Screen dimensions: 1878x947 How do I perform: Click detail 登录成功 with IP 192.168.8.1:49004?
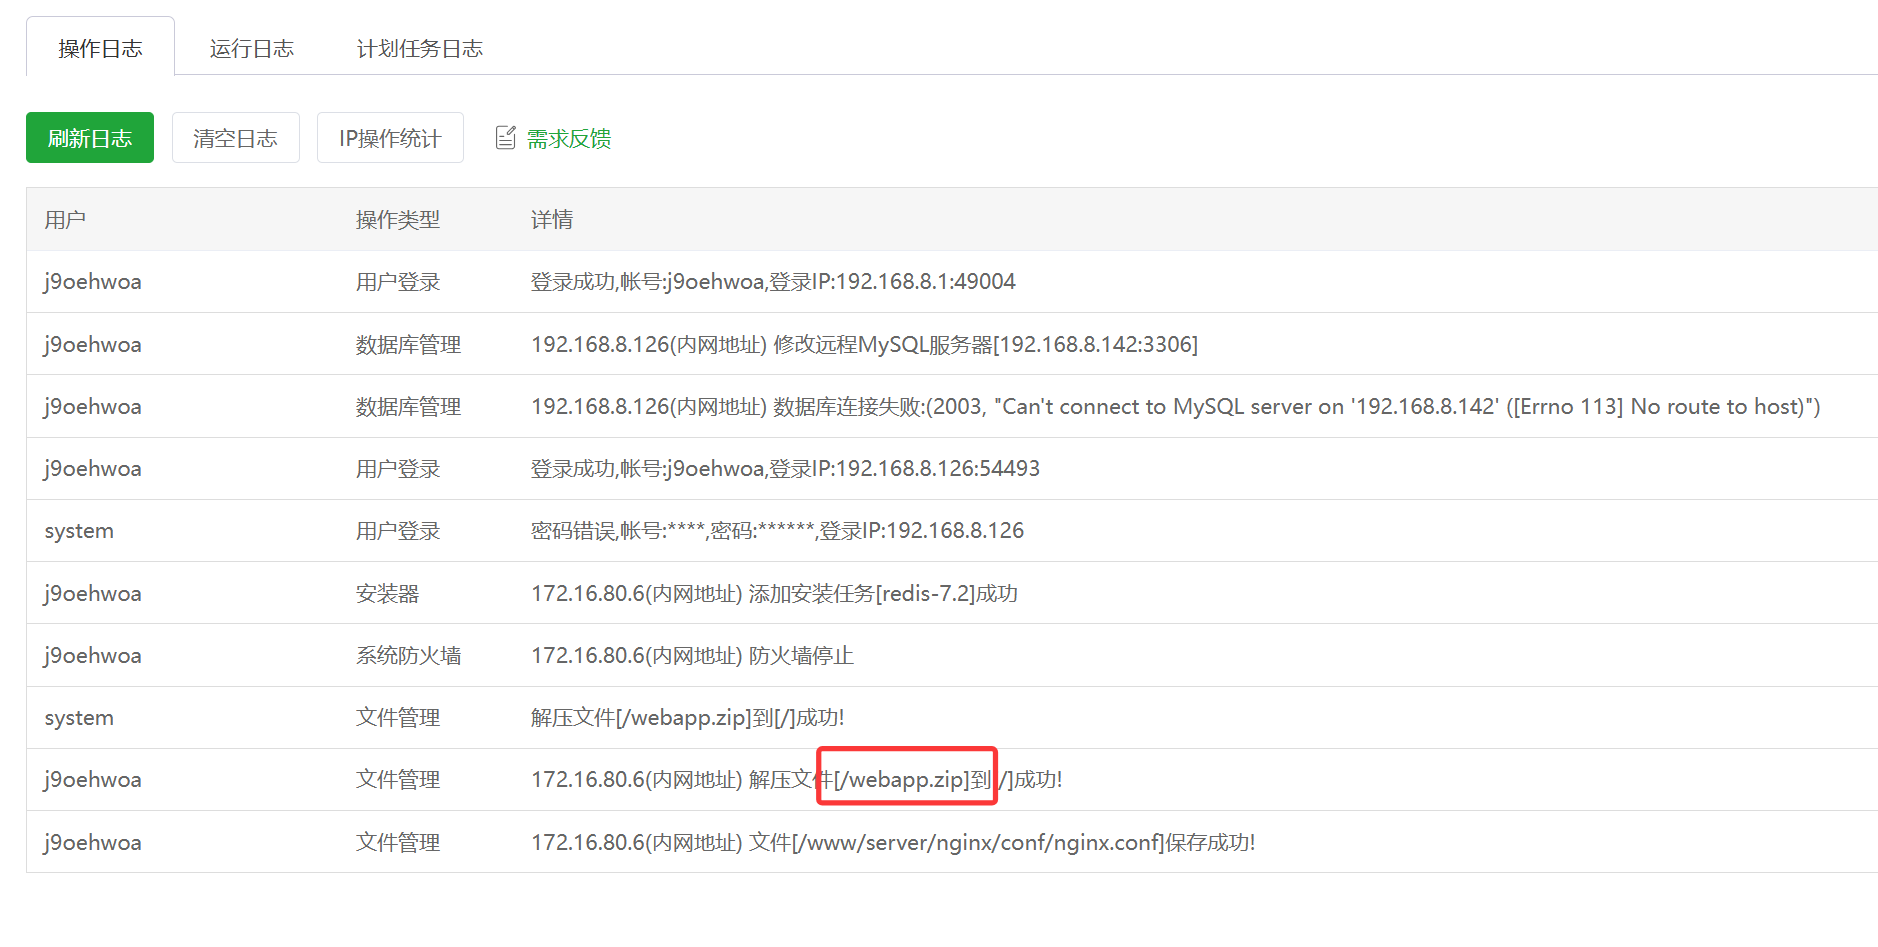pyautogui.click(x=773, y=282)
